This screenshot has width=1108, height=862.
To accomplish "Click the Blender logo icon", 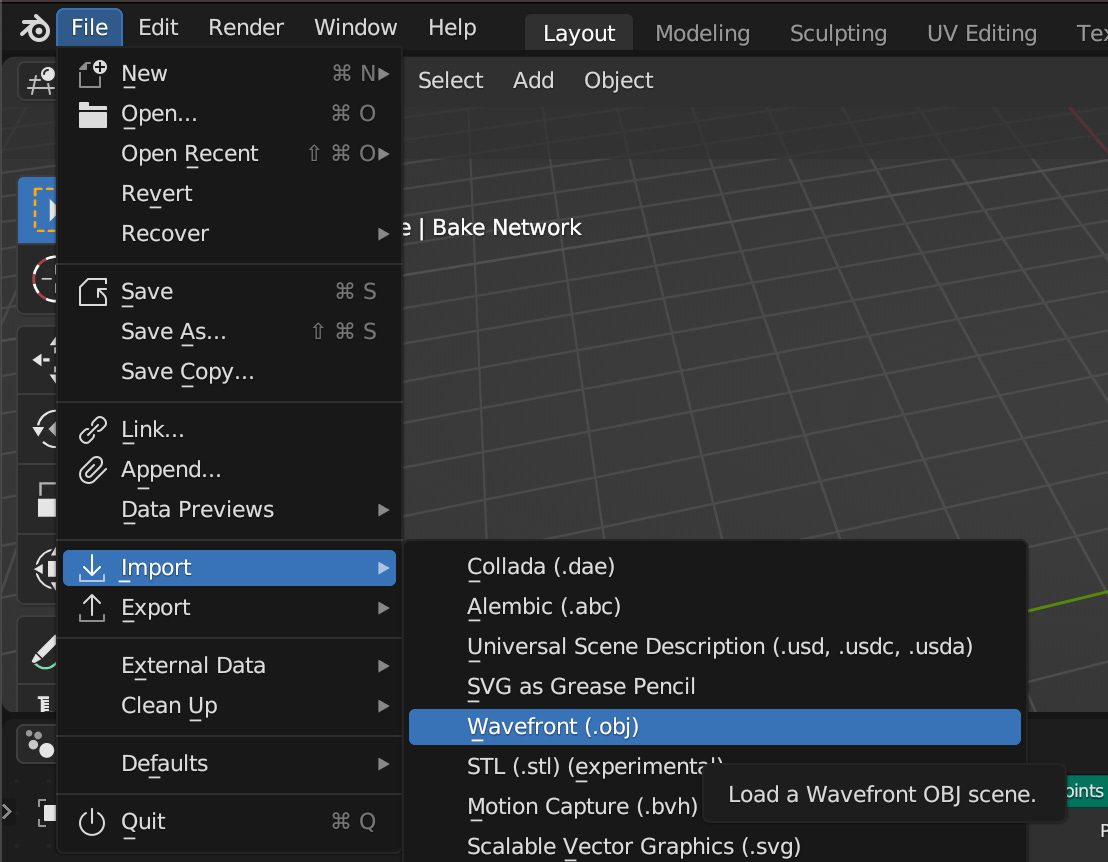I will (x=34, y=28).
